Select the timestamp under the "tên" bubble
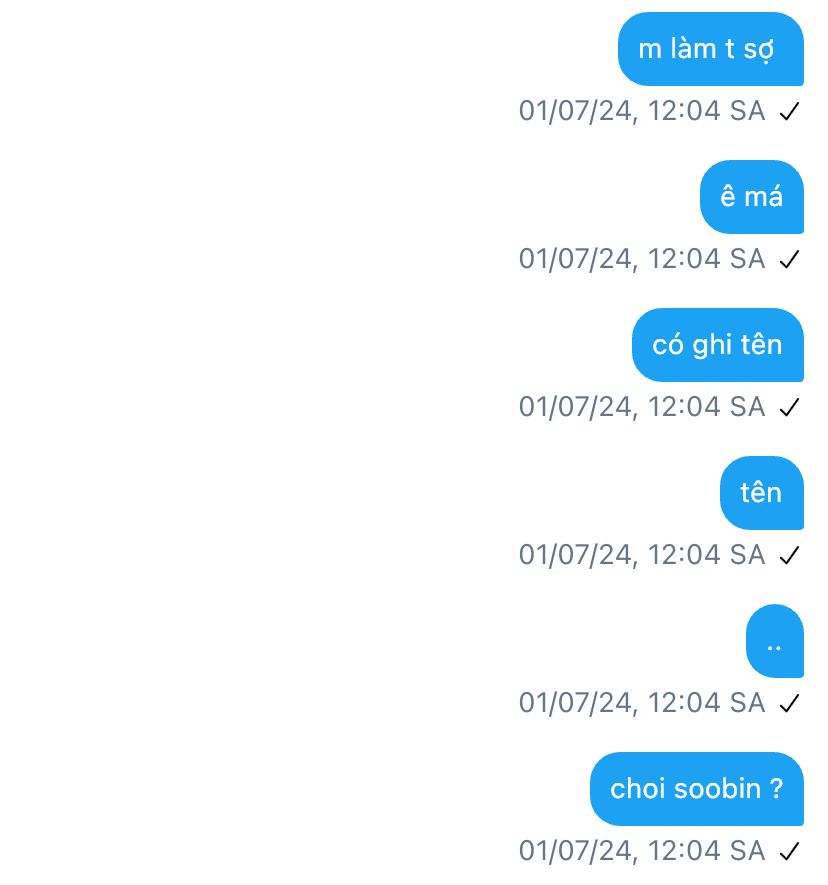The height and width of the screenshot is (885, 828). (x=642, y=554)
